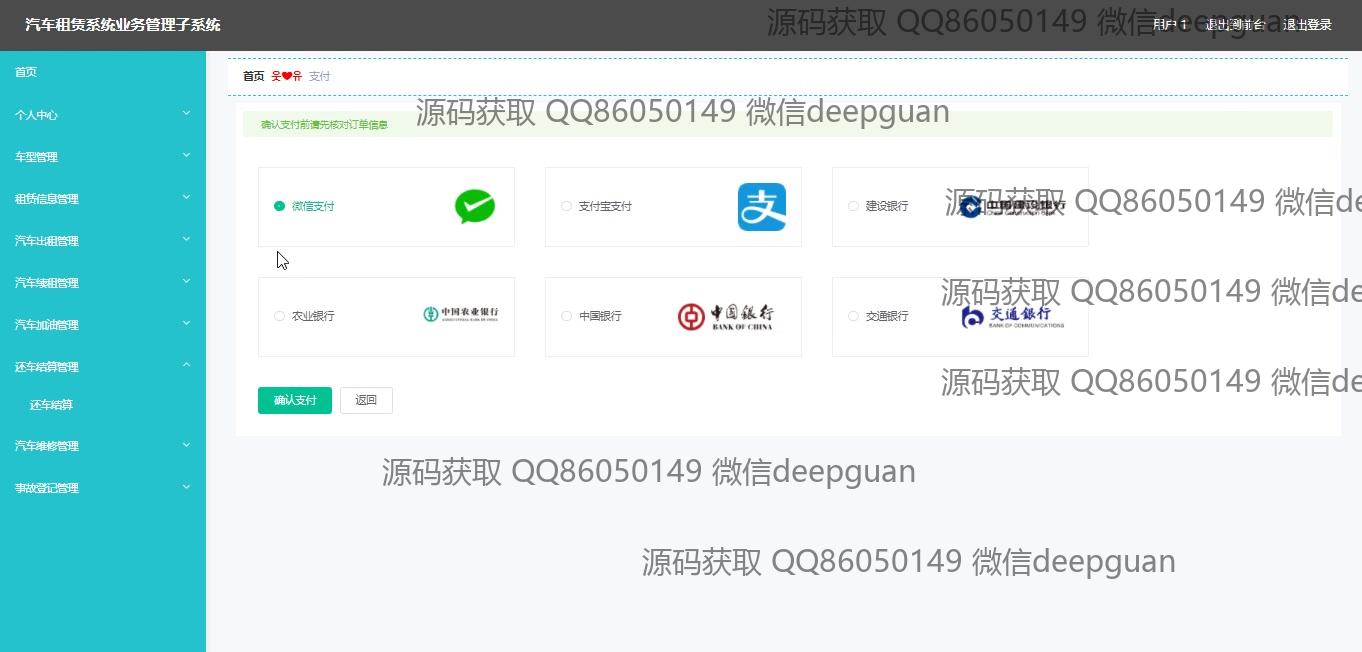1362x652 pixels.
Task: Click the Bank of Communications logo
Action: coord(1012,317)
